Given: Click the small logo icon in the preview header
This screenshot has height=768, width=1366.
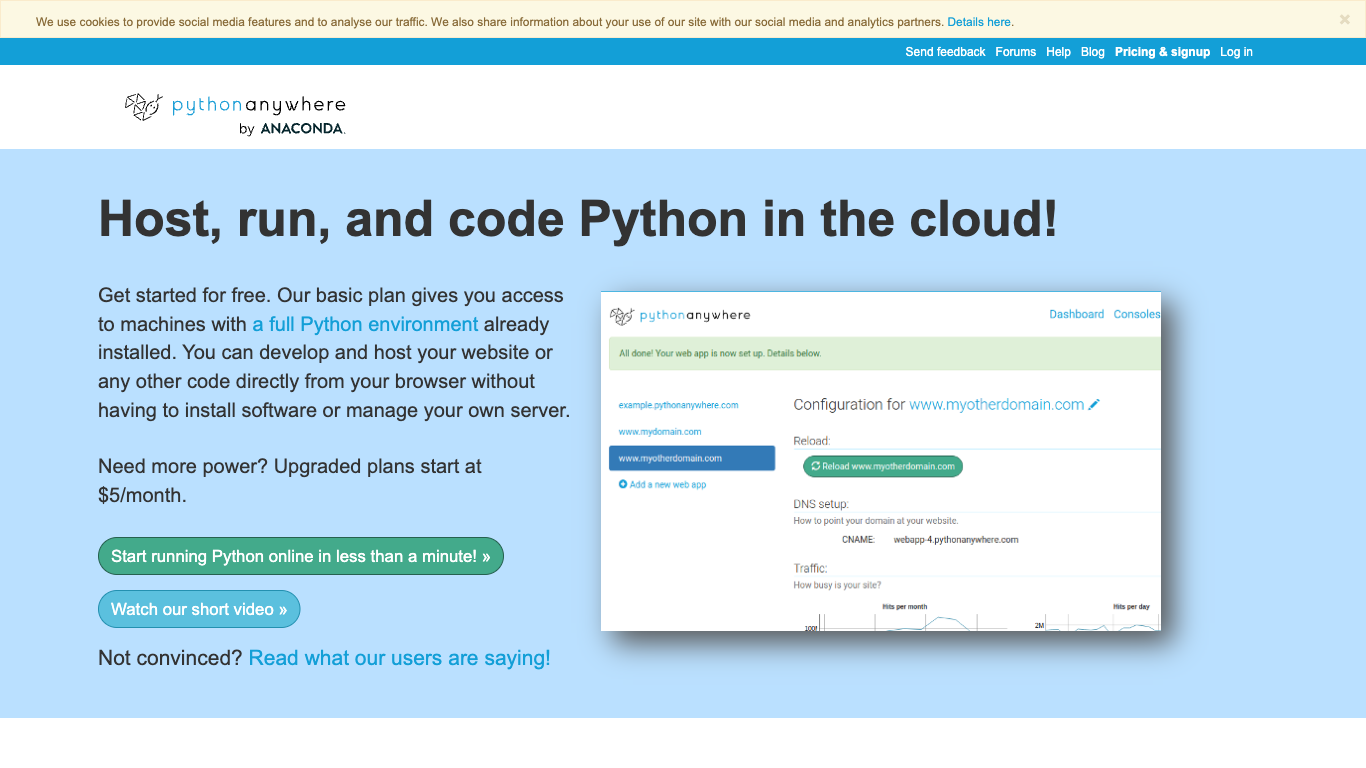Looking at the screenshot, I should point(622,316).
